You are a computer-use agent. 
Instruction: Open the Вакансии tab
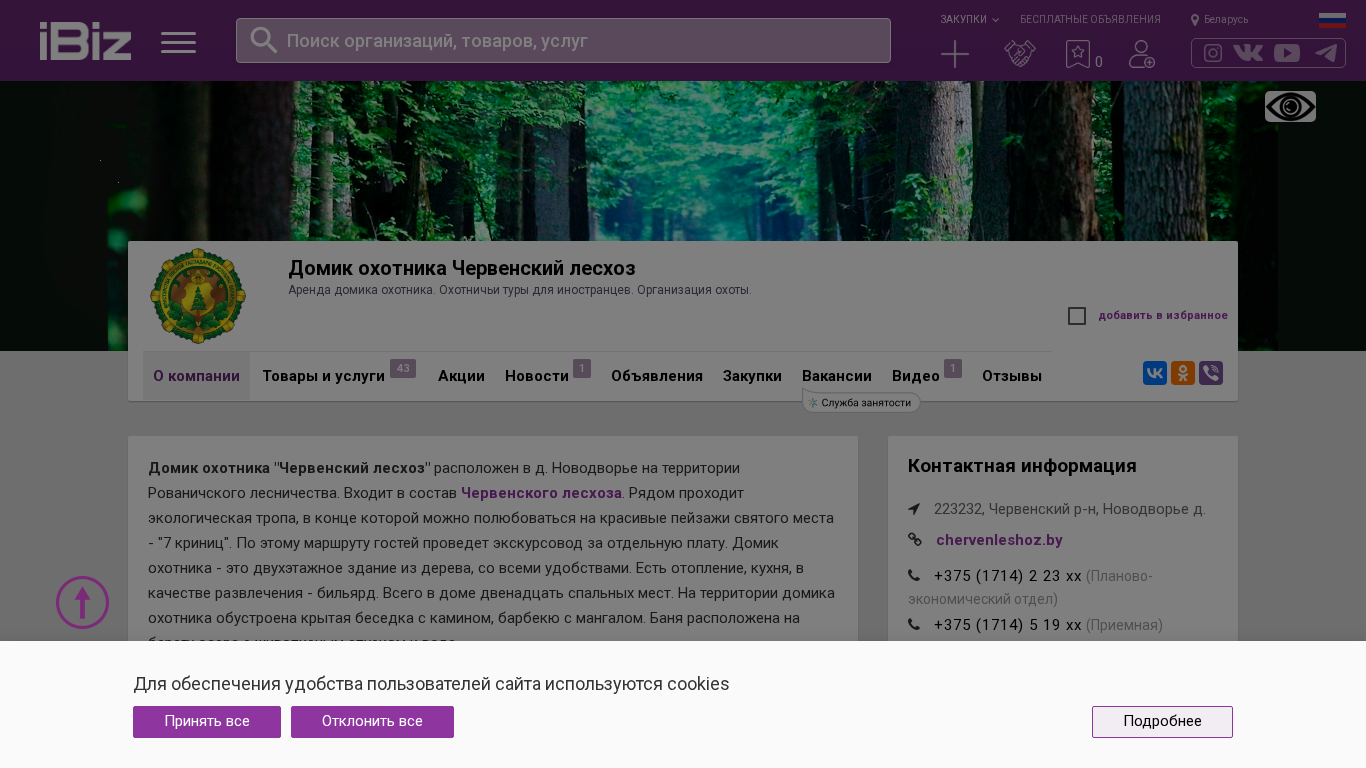click(x=837, y=376)
